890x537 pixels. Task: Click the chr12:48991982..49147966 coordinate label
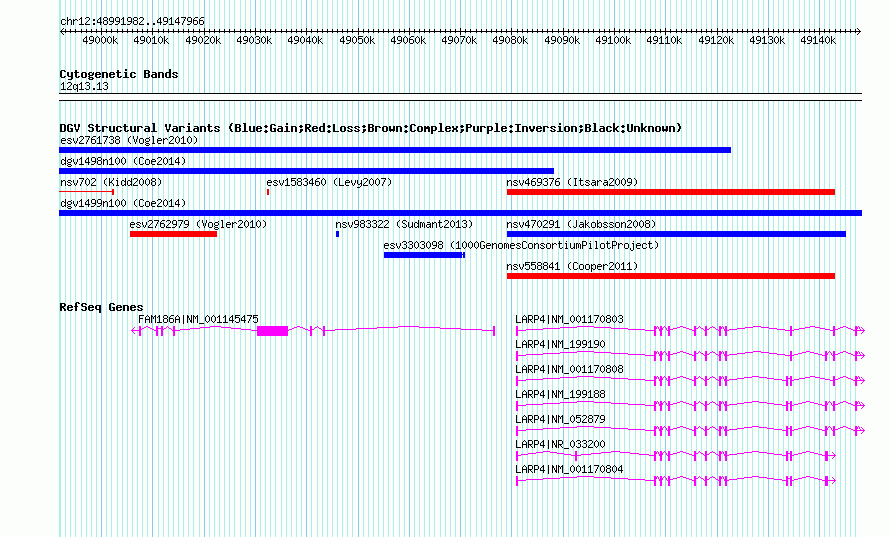click(x=132, y=21)
